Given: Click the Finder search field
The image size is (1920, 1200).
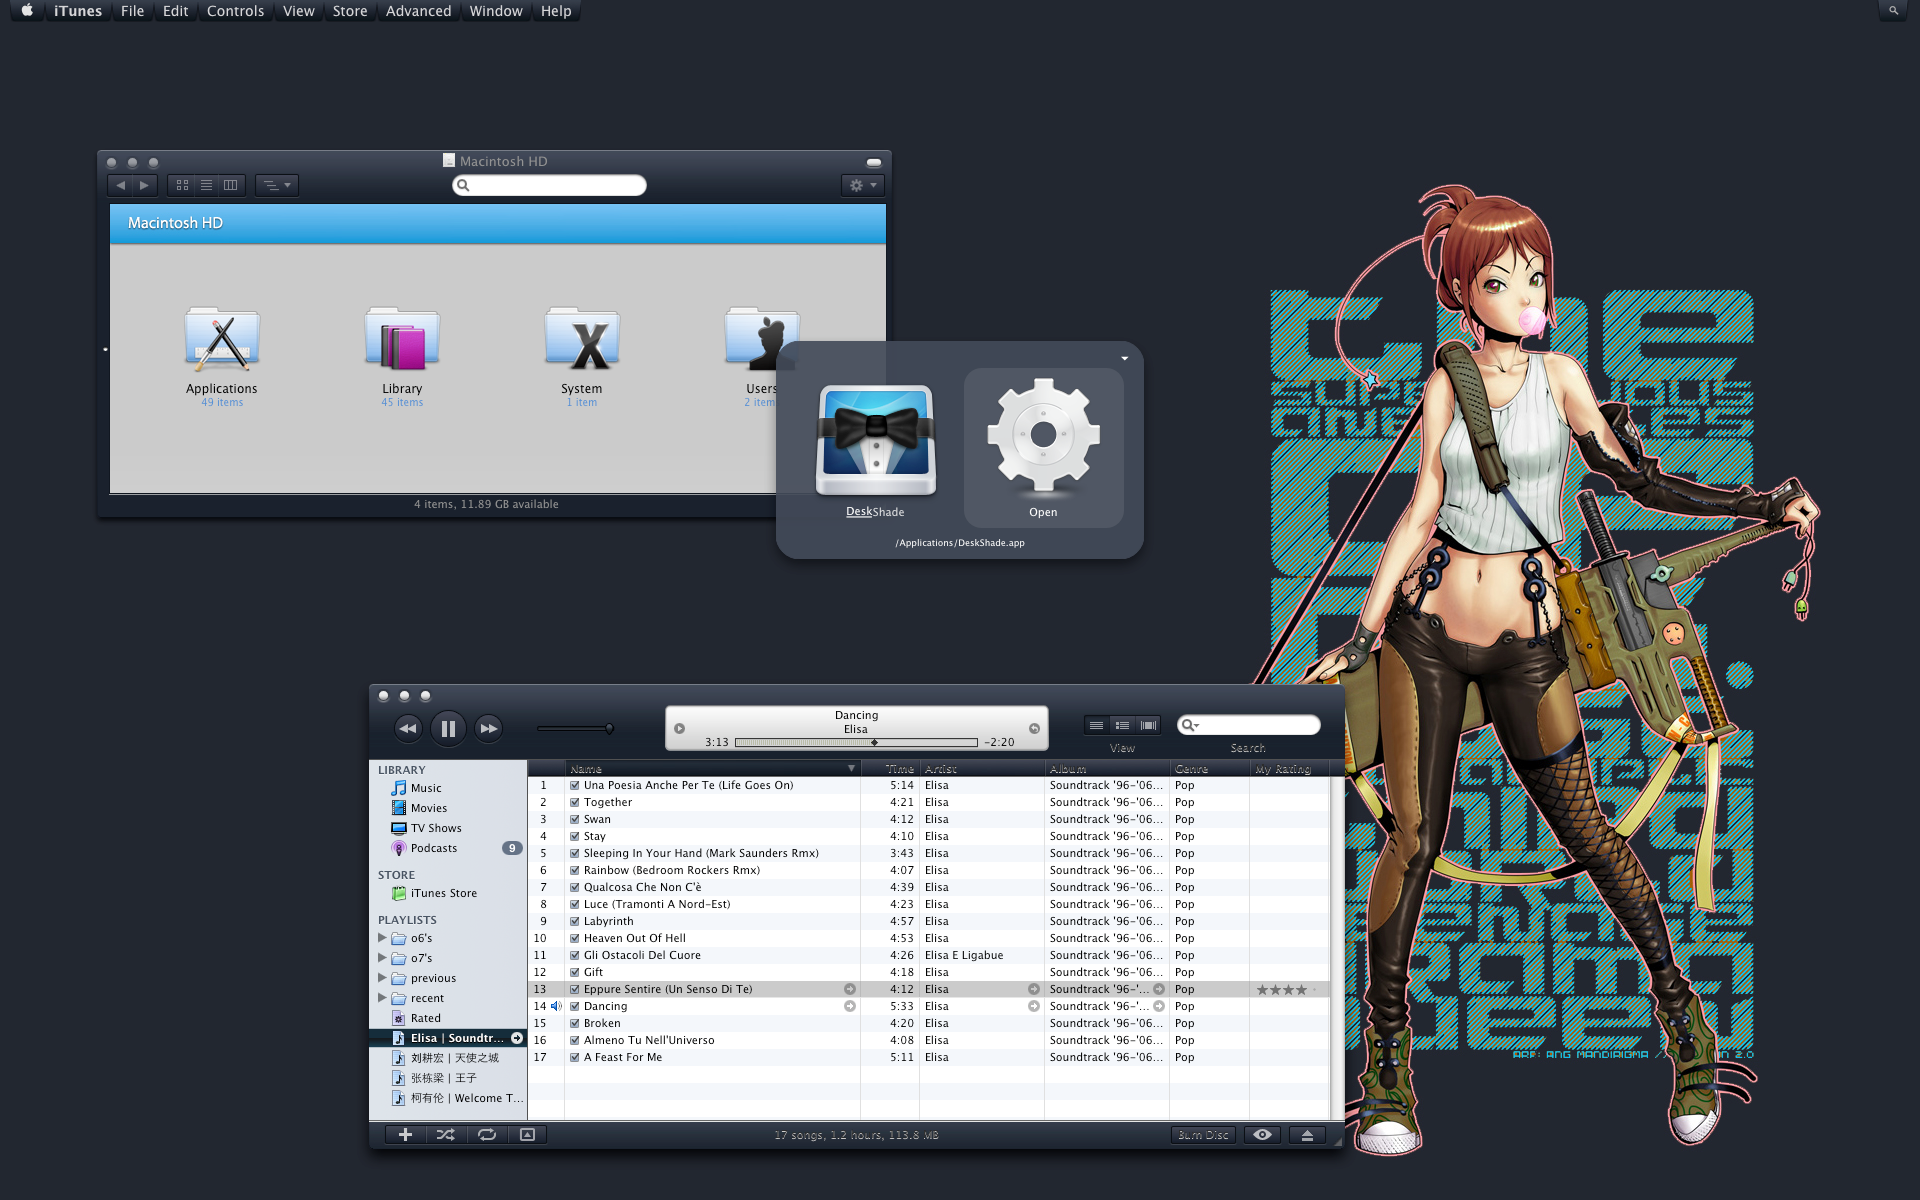Looking at the screenshot, I should (x=549, y=185).
